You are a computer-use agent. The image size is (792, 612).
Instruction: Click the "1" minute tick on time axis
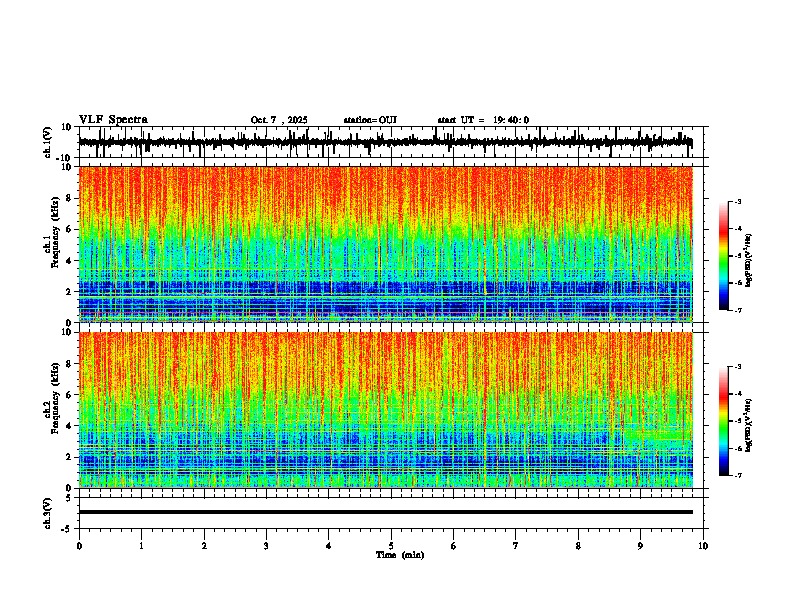point(141,546)
